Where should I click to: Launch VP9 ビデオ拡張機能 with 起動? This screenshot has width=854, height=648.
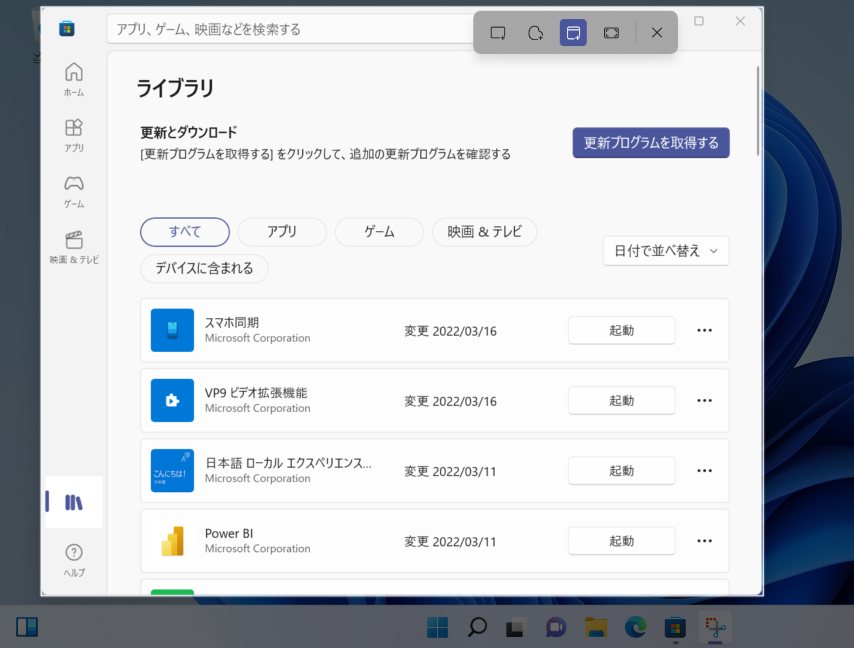point(621,400)
